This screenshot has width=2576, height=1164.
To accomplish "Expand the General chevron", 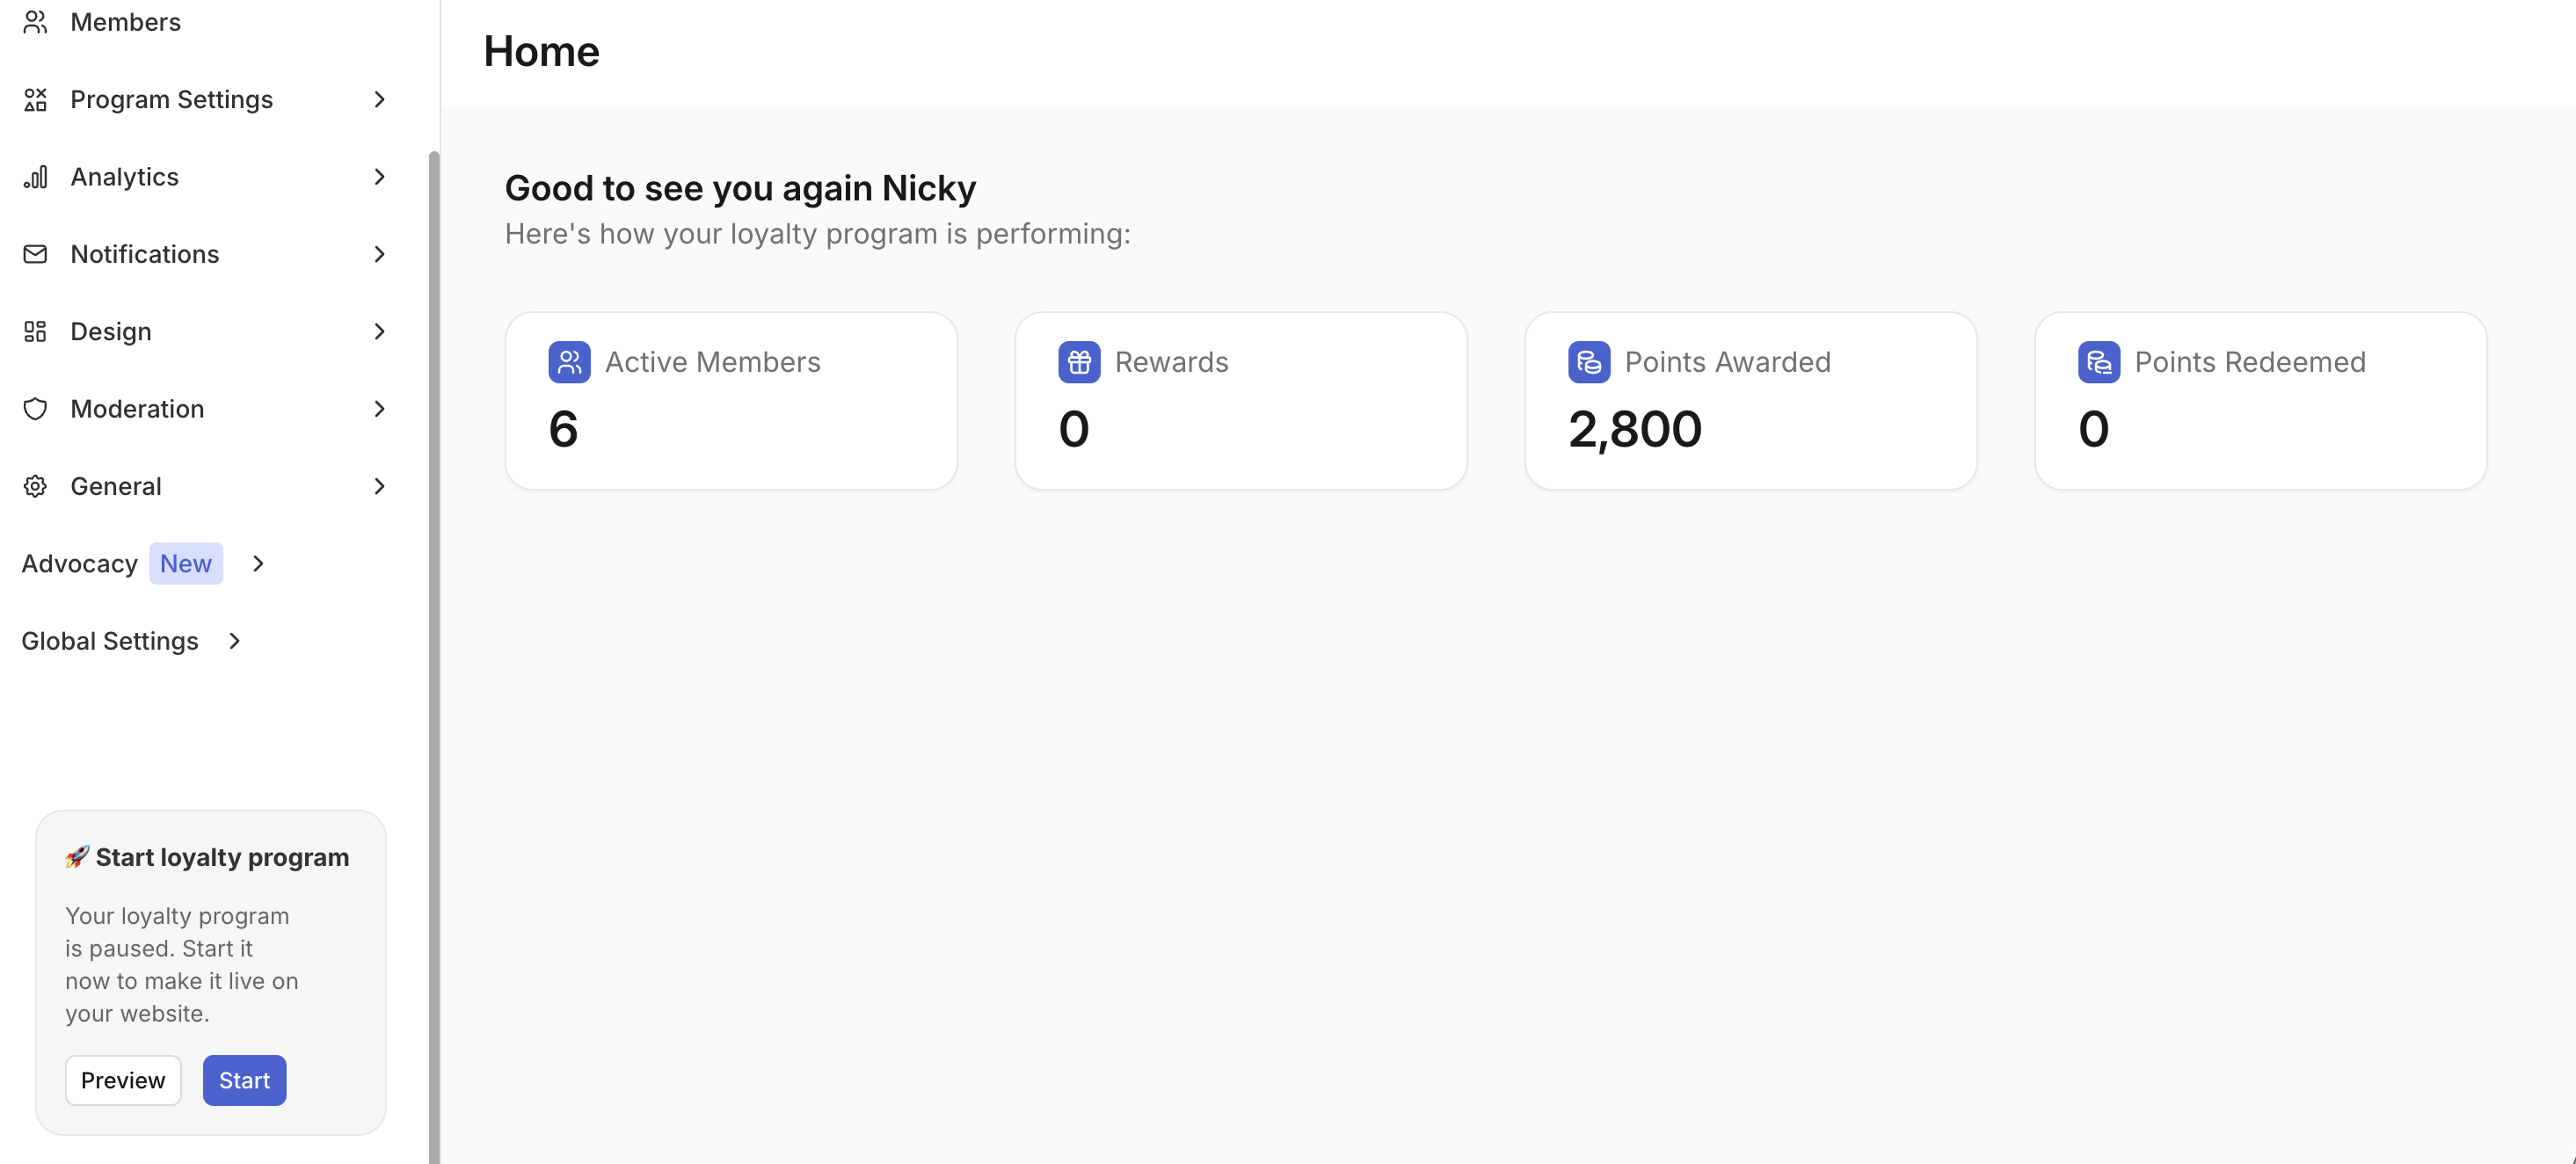I will 379,486.
